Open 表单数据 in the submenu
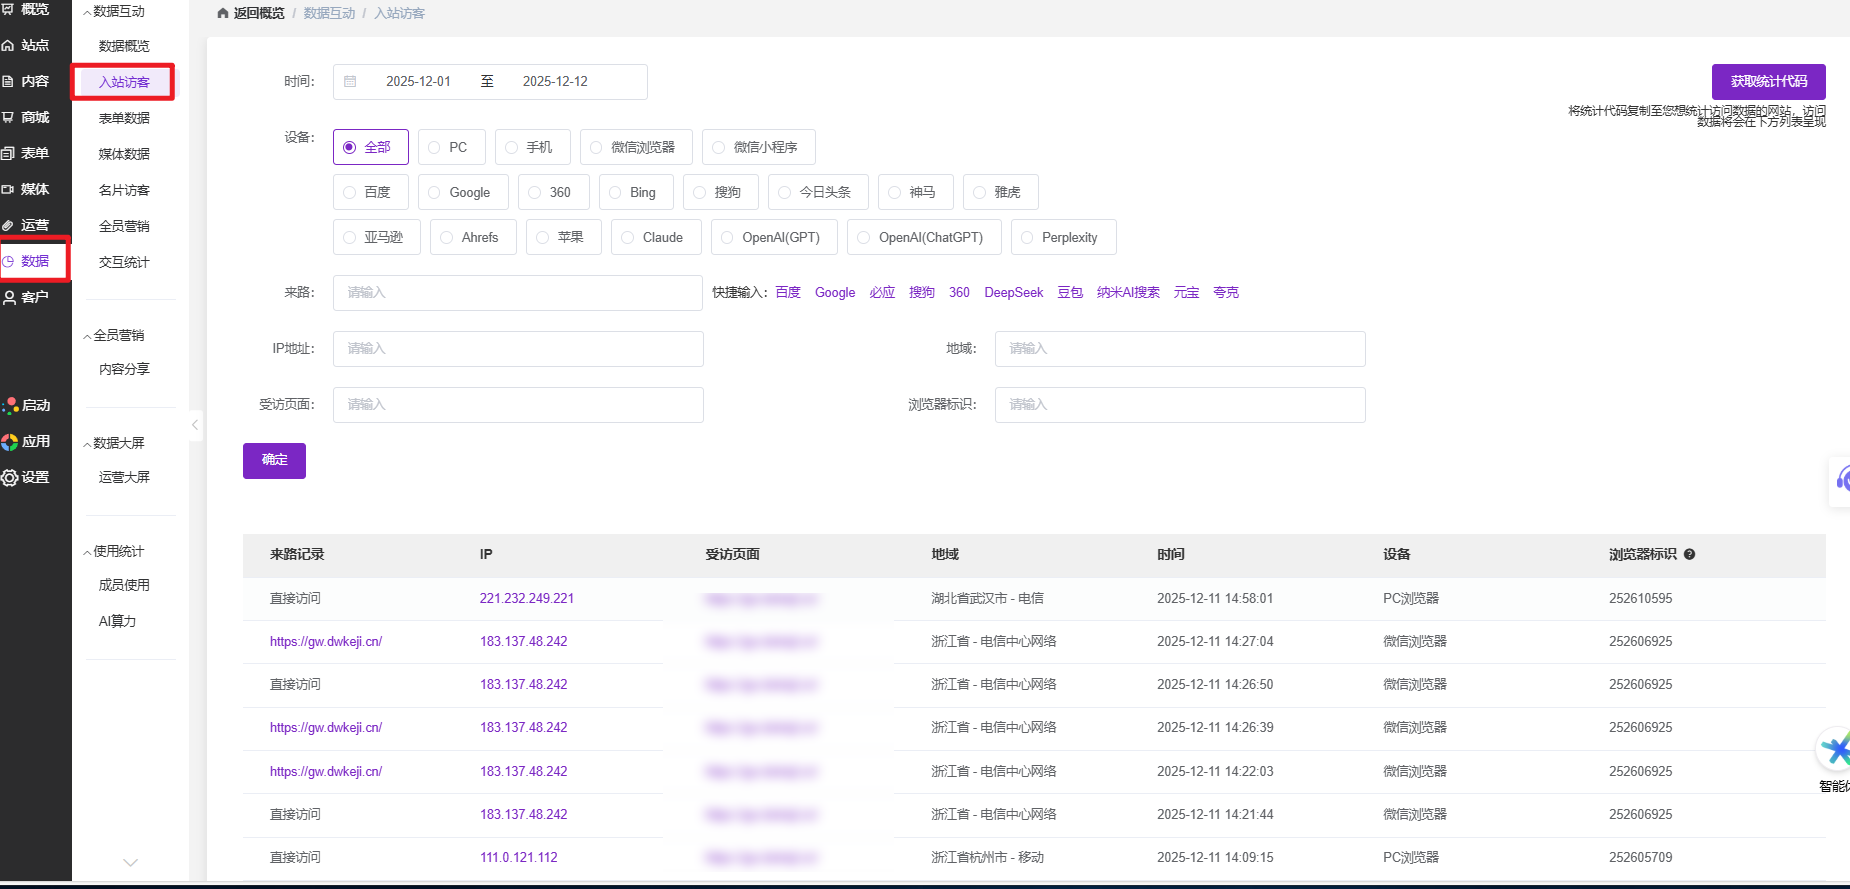The width and height of the screenshot is (1850, 889). [124, 118]
